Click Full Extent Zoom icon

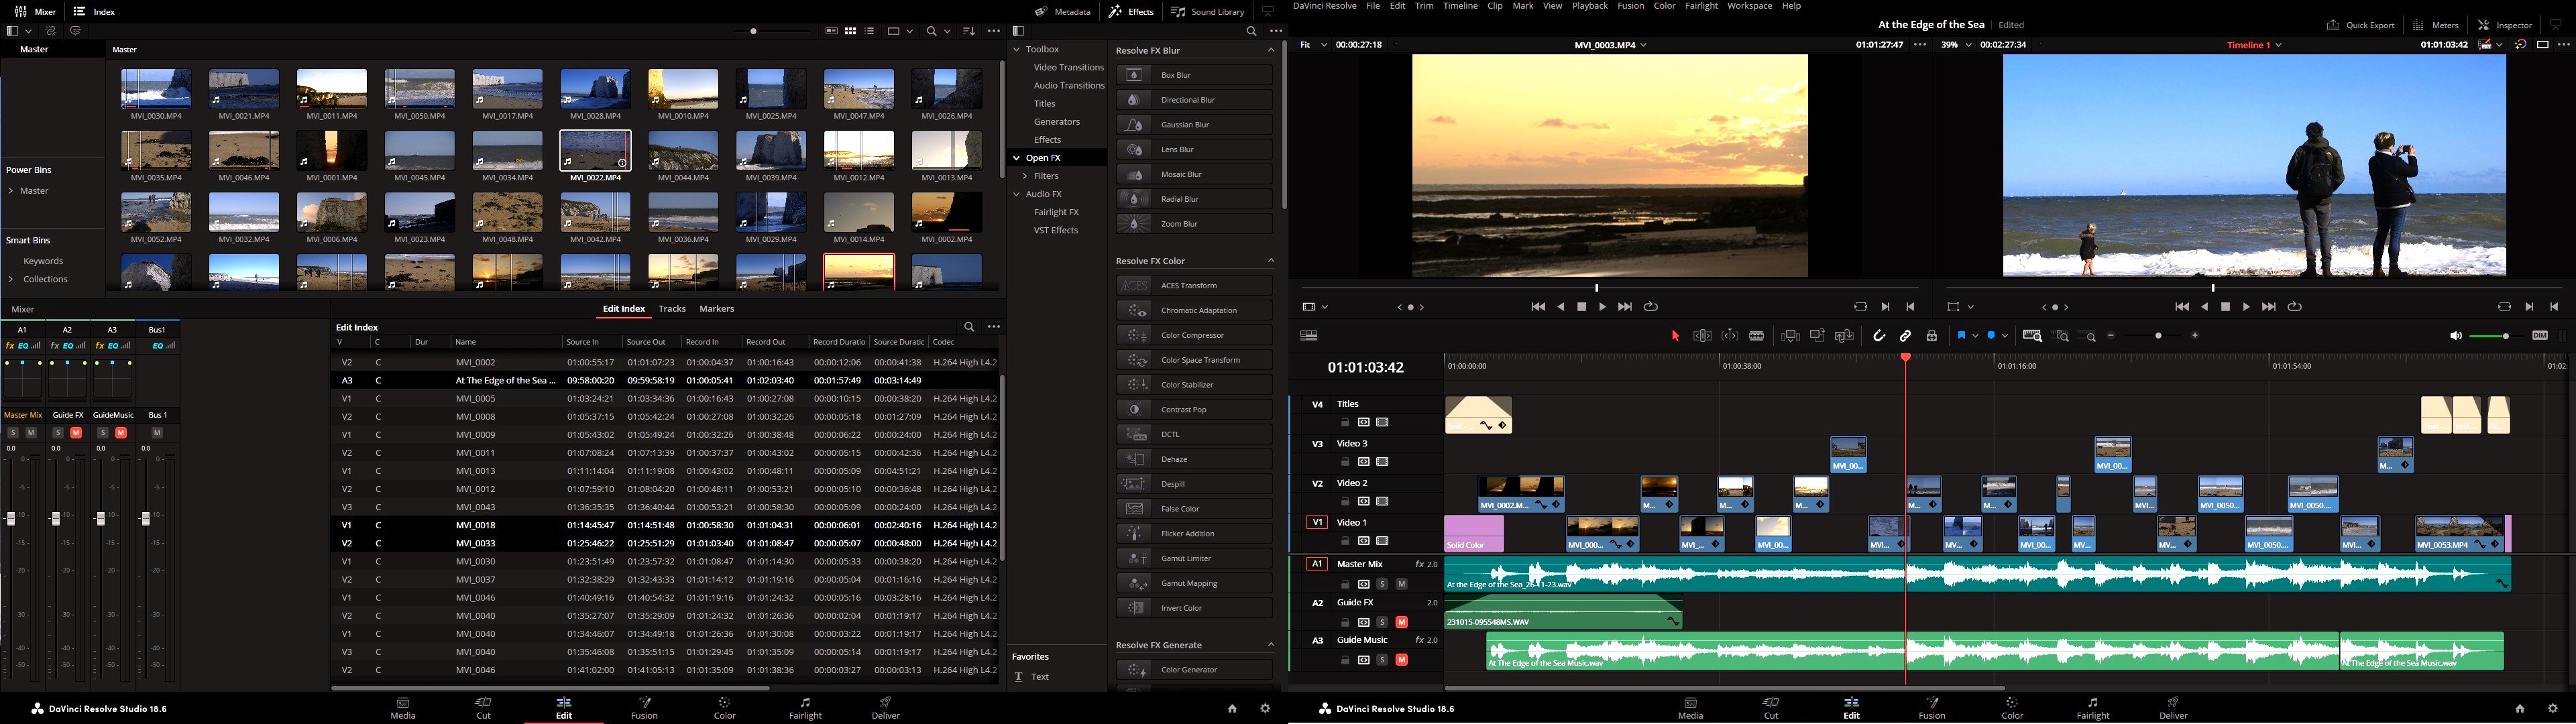click(x=2032, y=336)
